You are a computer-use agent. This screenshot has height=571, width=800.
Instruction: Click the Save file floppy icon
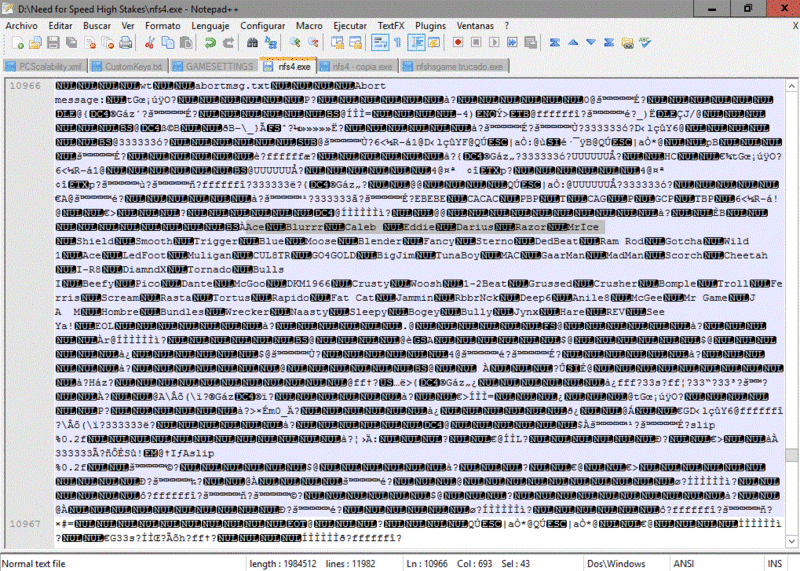53,43
